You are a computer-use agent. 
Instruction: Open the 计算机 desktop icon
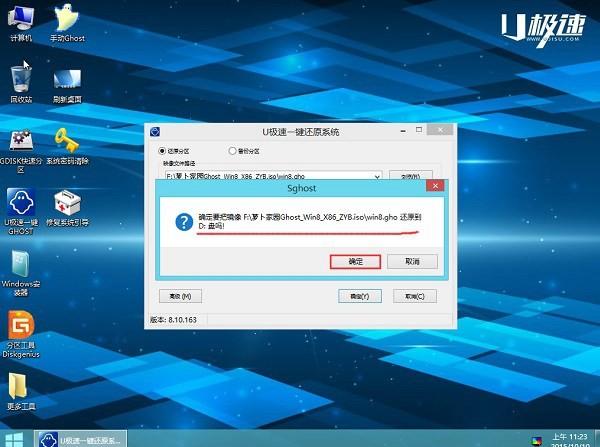(x=21, y=23)
